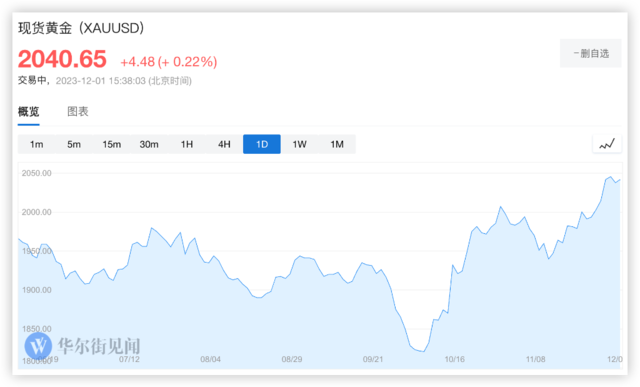
Task: Choose the 5m timeframe
Action: (74, 144)
